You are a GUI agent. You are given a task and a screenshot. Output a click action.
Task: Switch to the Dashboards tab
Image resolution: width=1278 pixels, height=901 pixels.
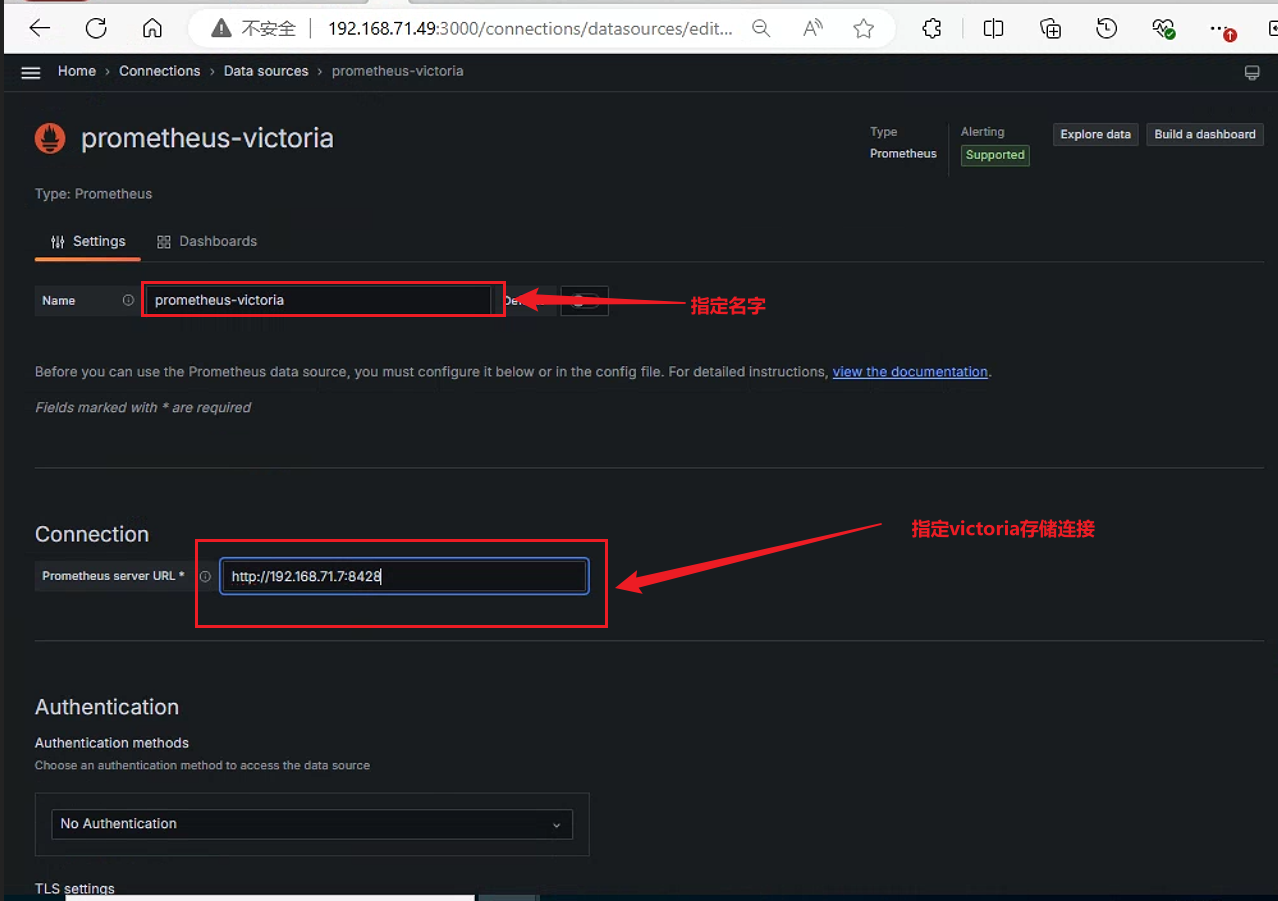[207, 241]
